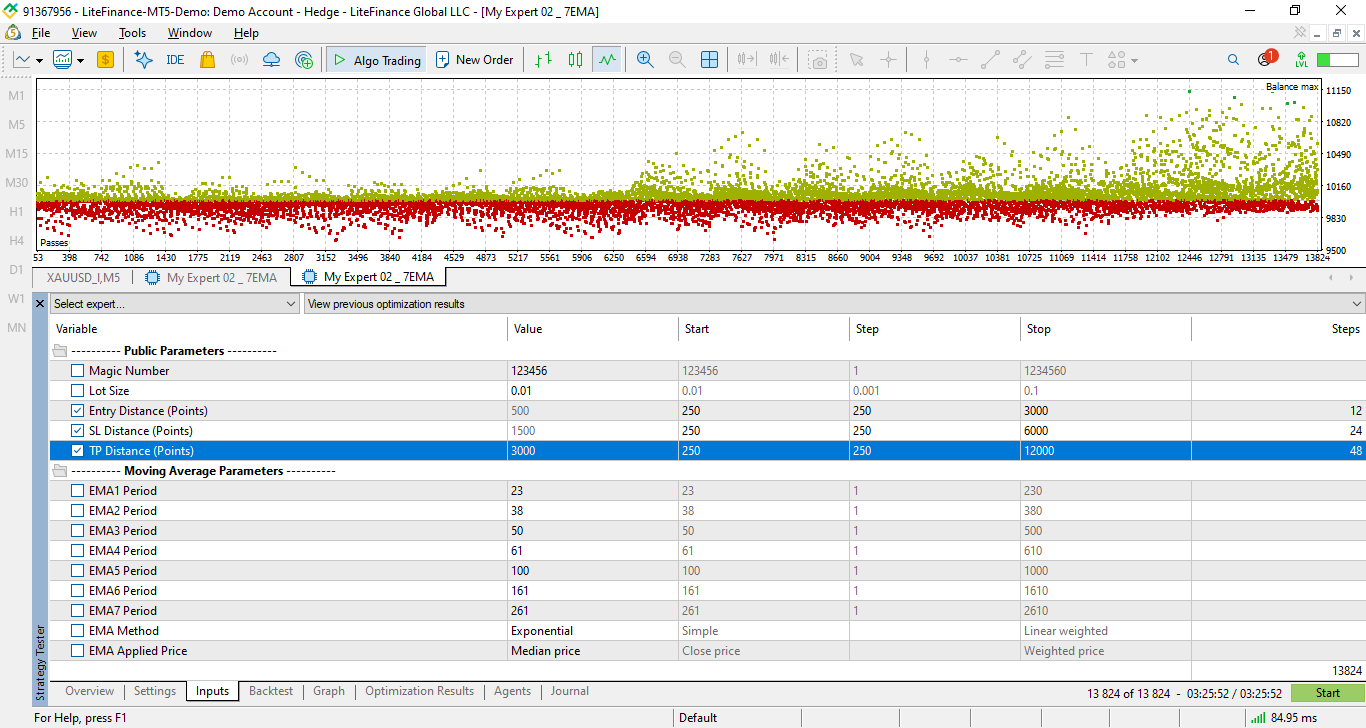Tick the EMA Method checkbox
This screenshot has height=728, width=1366.
pos(78,631)
